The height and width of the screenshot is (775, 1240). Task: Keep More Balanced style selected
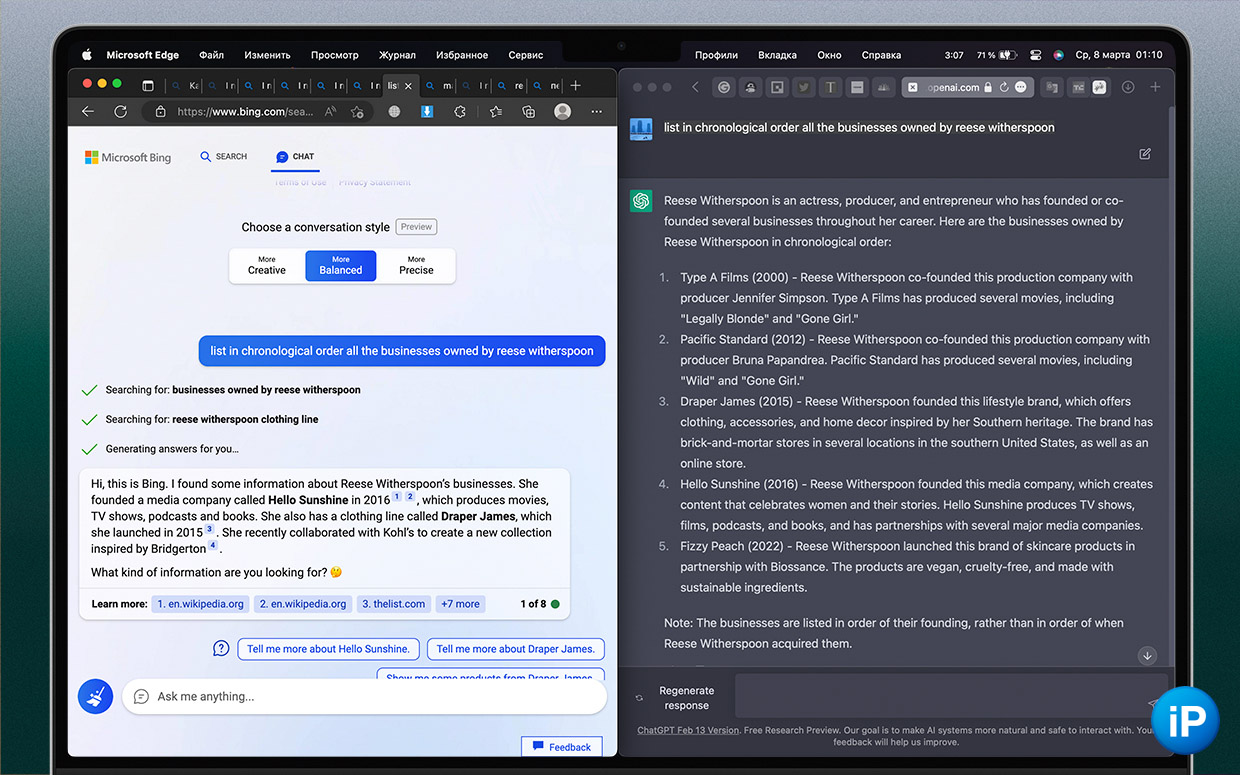point(340,266)
